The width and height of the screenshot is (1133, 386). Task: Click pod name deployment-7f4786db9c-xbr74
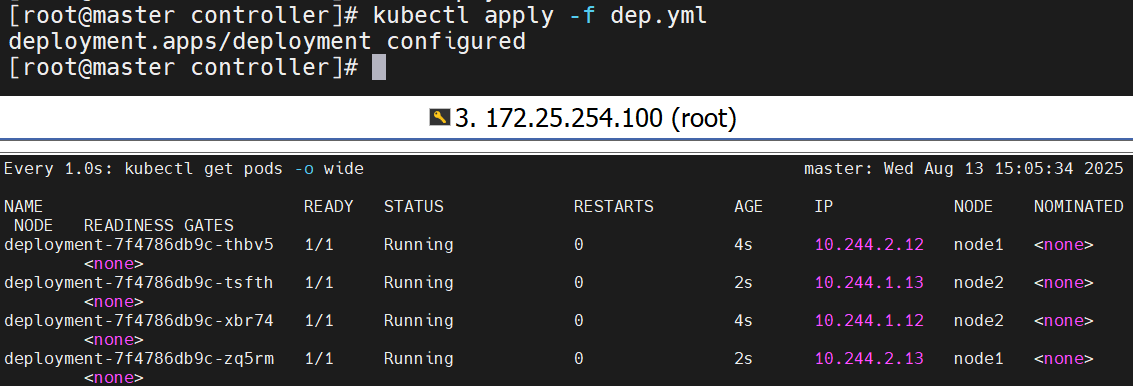tap(139, 320)
